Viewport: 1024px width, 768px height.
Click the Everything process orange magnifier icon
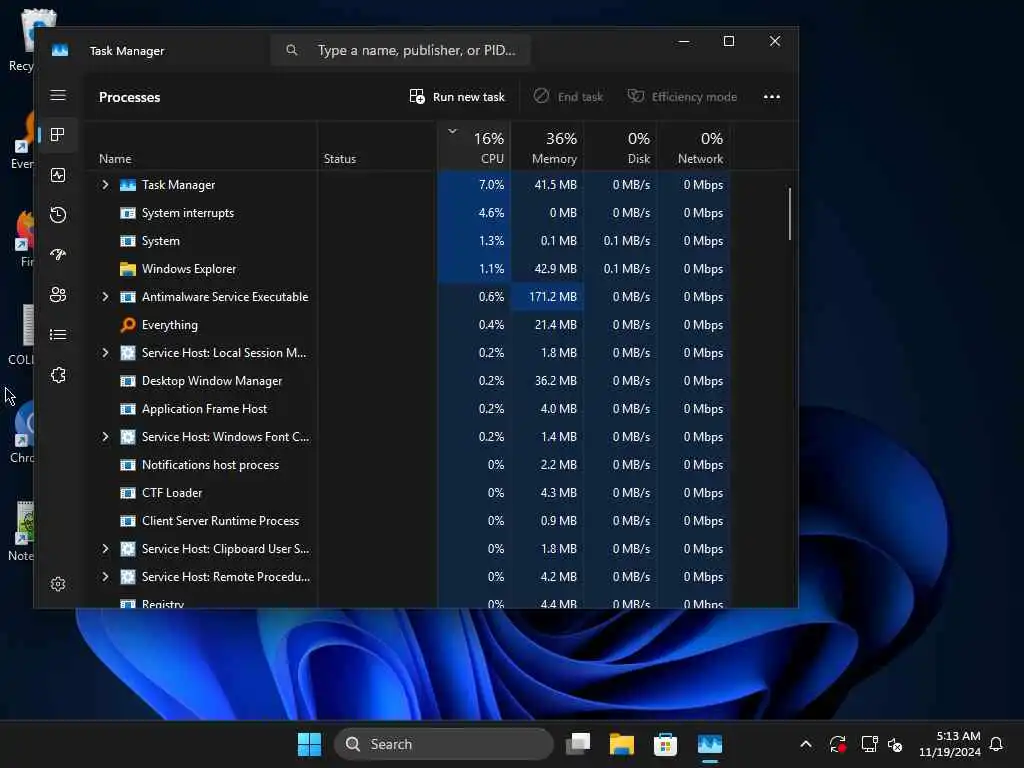[128, 325]
